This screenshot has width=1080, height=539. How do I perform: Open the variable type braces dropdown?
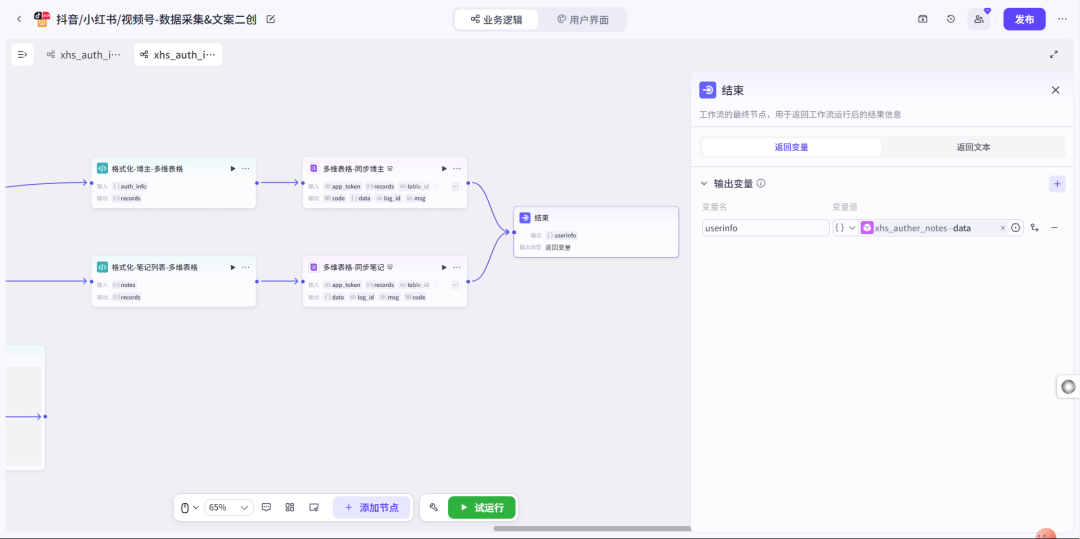845,228
